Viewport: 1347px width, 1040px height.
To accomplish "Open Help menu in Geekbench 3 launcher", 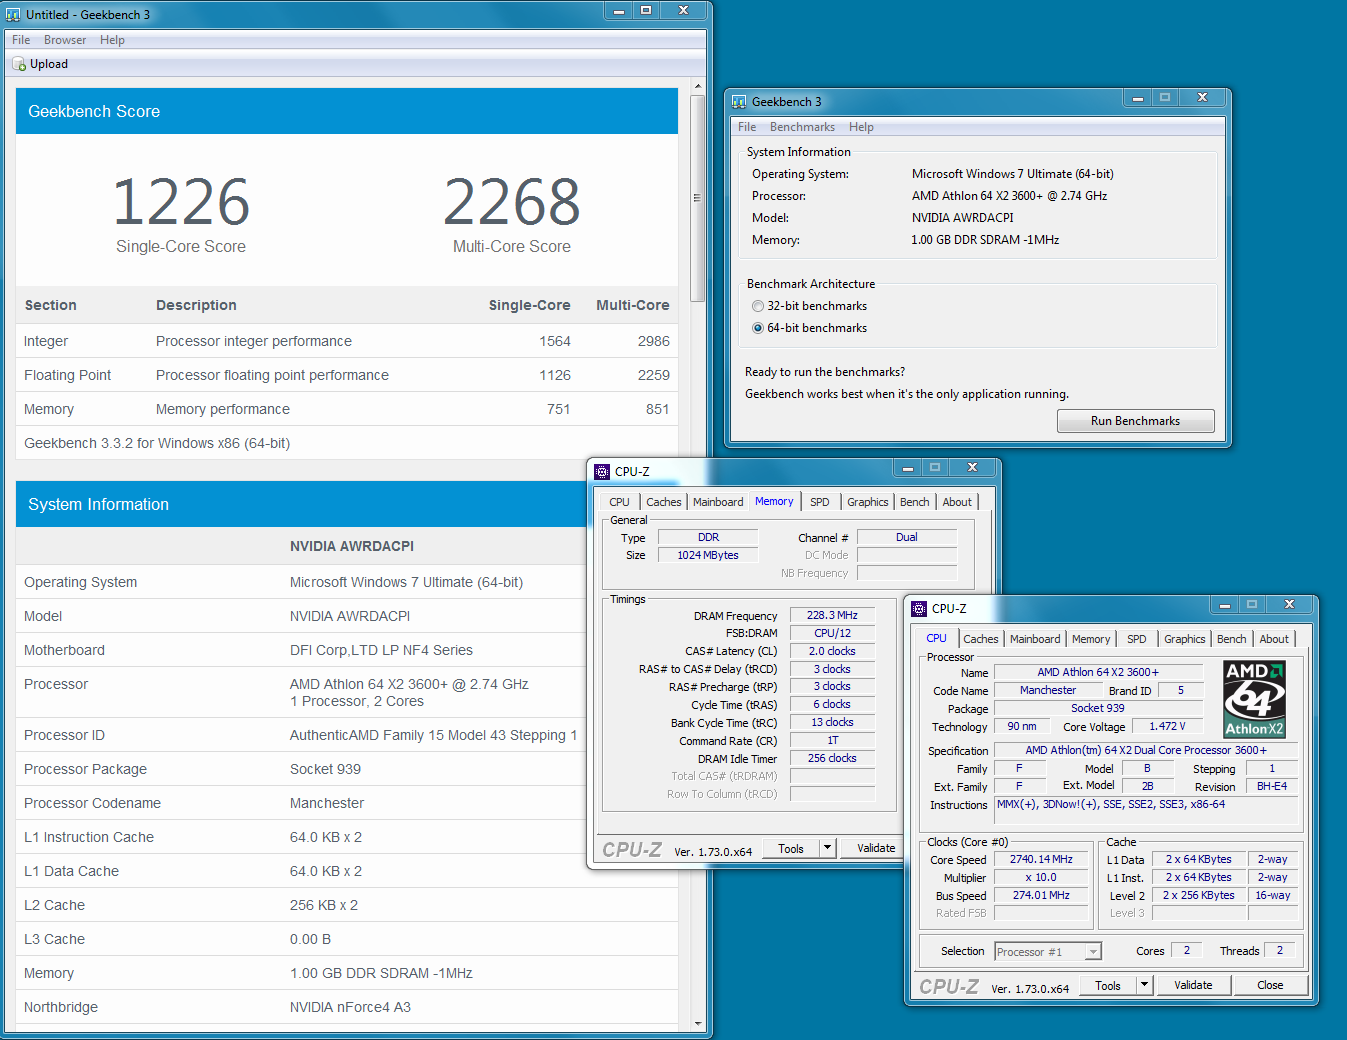I will (x=861, y=127).
